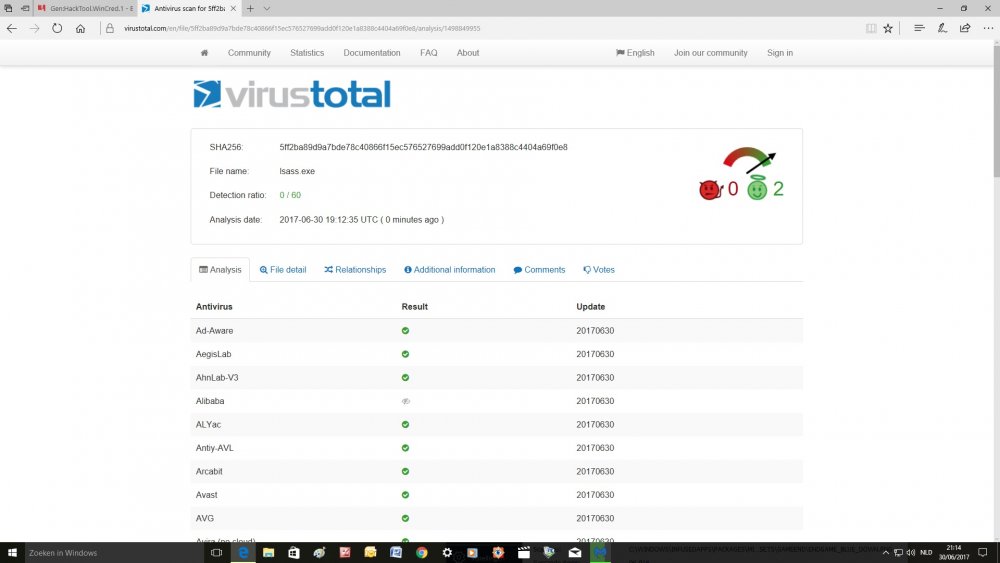Image resolution: width=1000 pixels, height=563 pixels.
Task: Open Edge Hub icon
Action: pyautogui.click(x=919, y=28)
